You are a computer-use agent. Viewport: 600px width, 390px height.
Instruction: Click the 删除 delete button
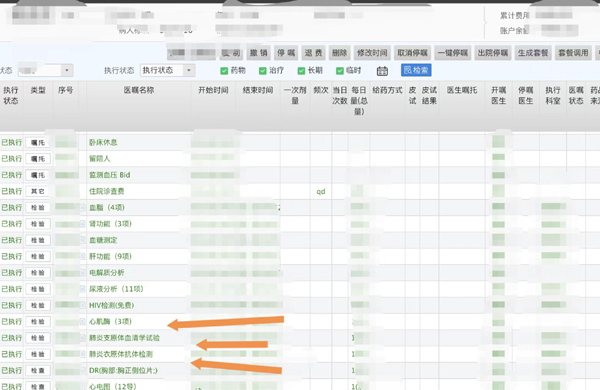pos(339,53)
